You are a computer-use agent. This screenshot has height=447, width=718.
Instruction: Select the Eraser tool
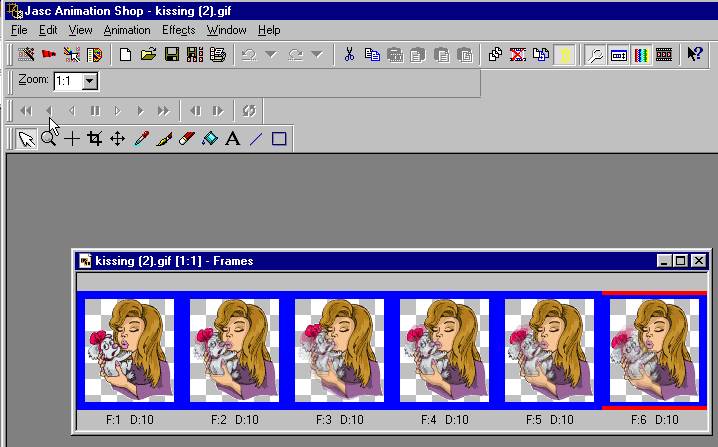pos(187,138)
